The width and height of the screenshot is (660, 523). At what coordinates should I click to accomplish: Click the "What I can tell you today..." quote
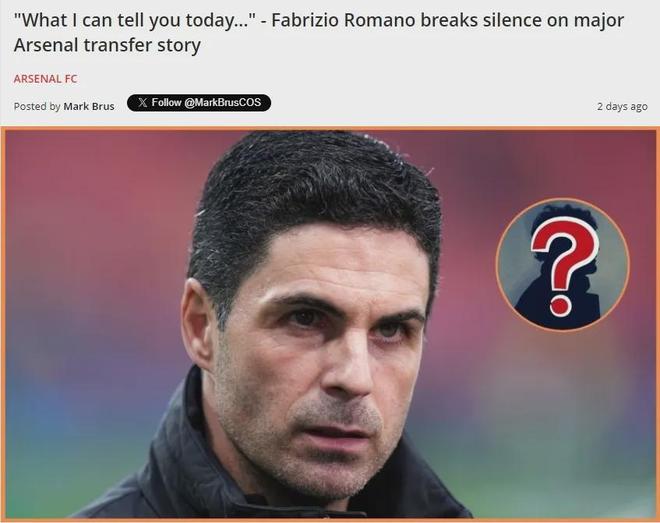tap(135, 21)
